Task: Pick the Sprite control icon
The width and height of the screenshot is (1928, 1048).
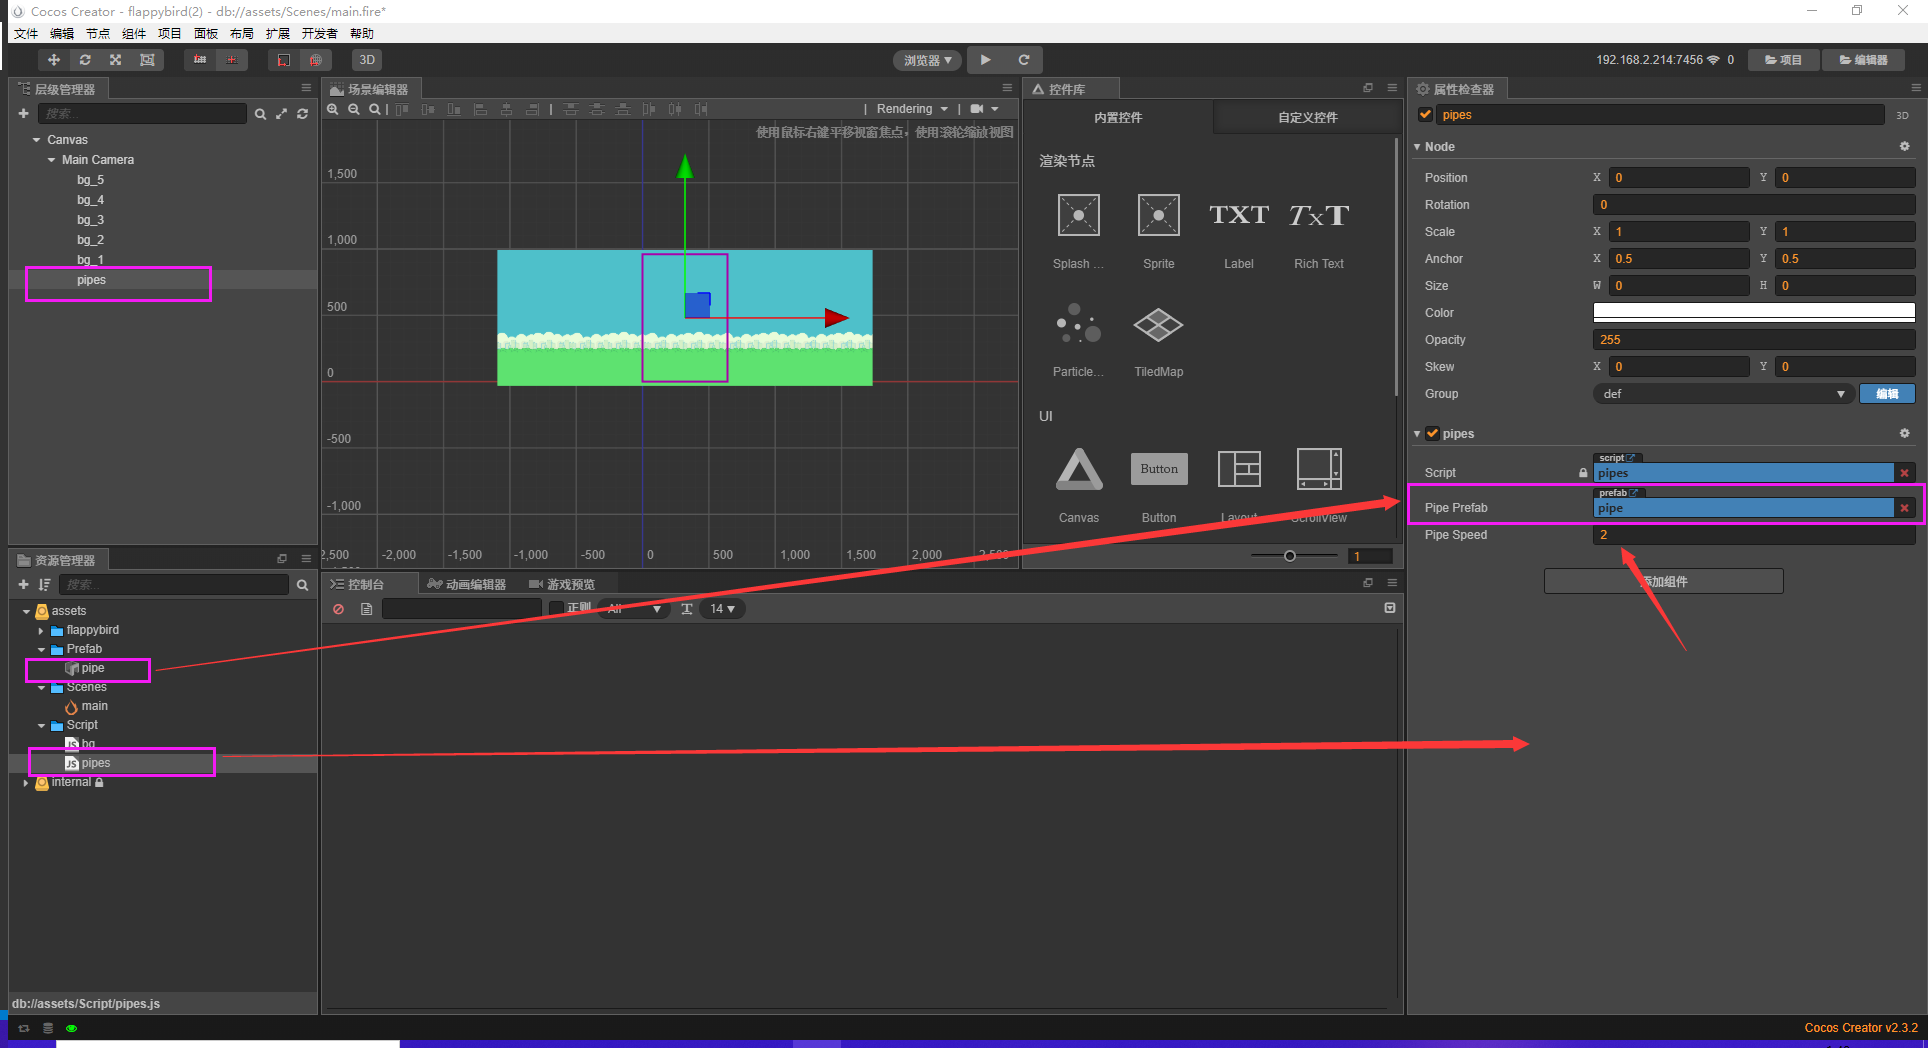Action: (1159, 215)
